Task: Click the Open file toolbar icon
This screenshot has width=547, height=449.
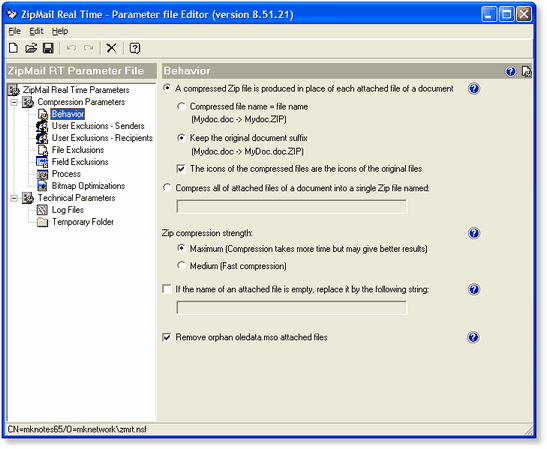Action: (31, 48)
